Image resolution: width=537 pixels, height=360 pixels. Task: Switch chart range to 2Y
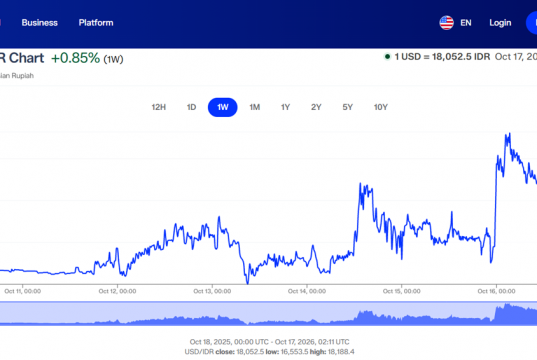(x=316, y=107)
